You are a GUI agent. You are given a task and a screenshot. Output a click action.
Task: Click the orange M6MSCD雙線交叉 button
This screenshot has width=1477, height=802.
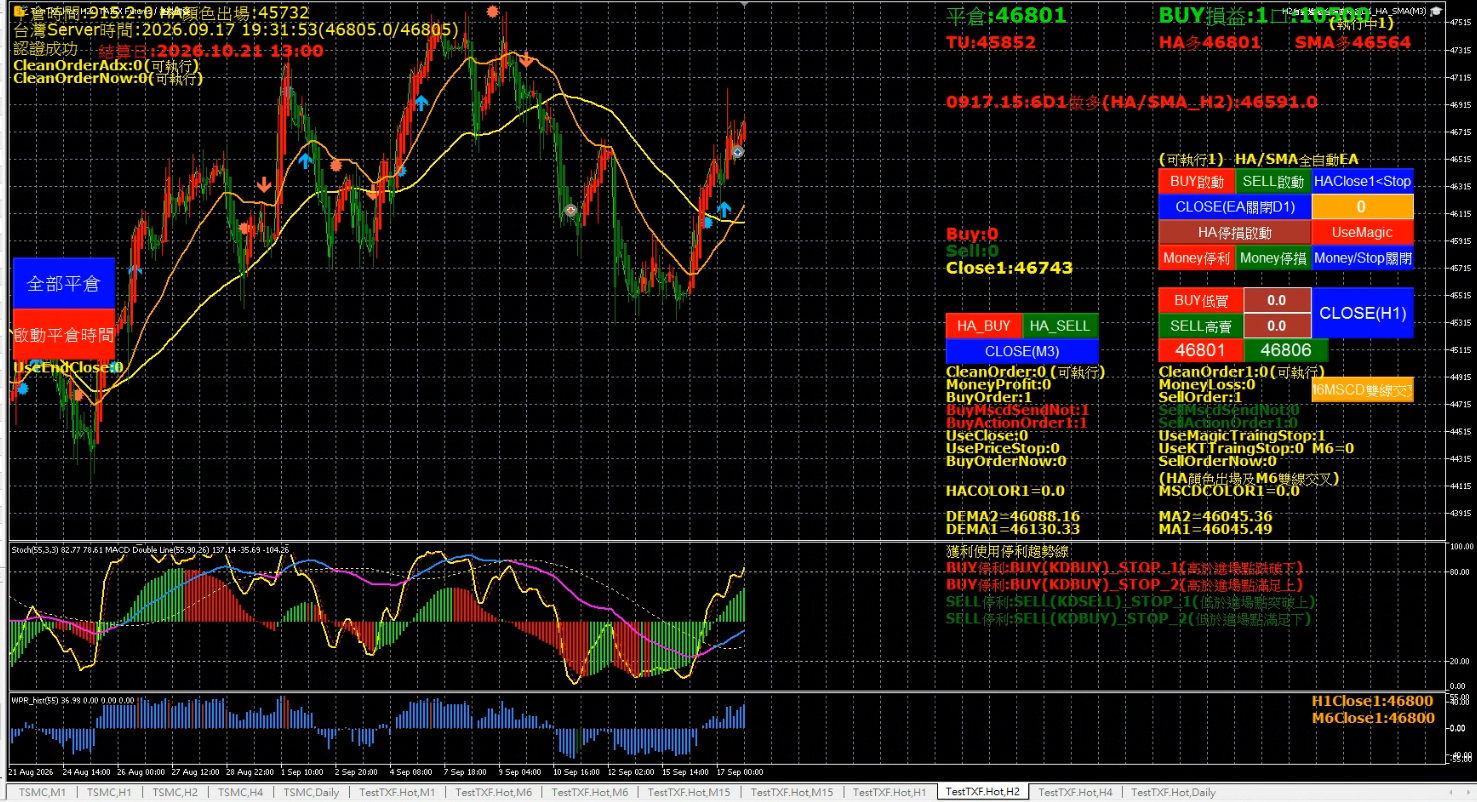1362,390
